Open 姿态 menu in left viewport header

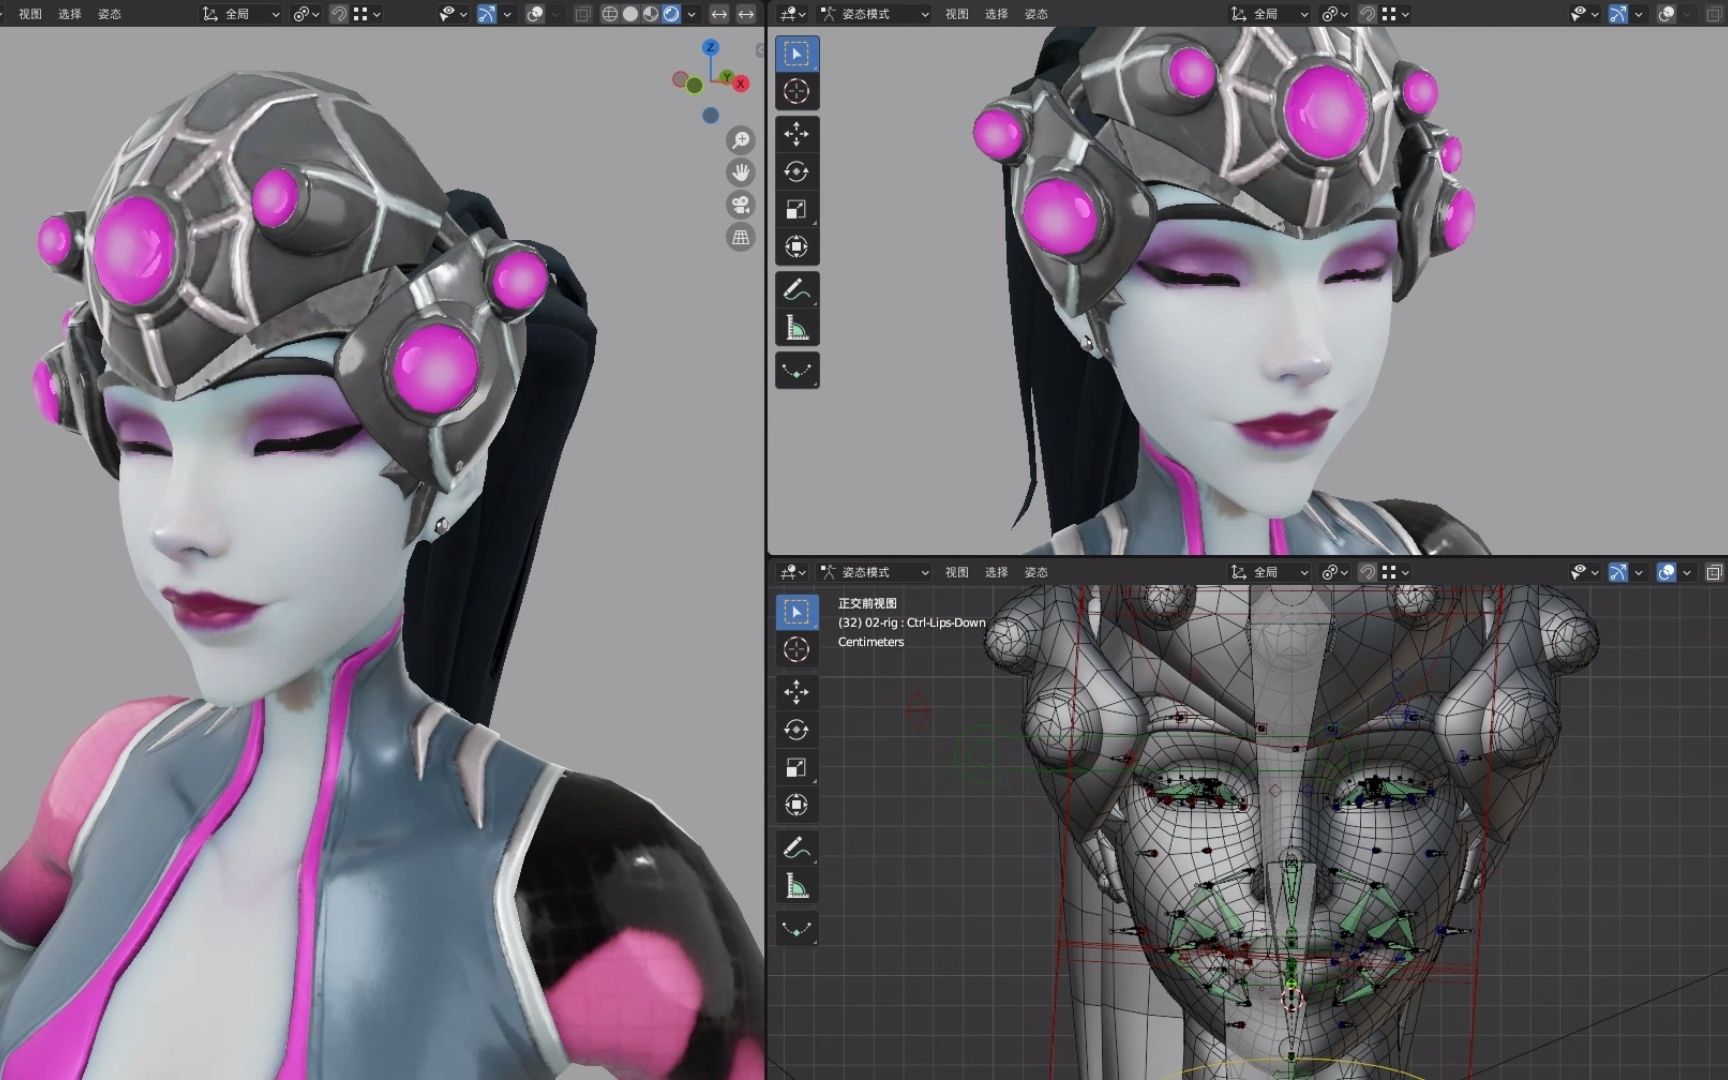coord(109,14)
